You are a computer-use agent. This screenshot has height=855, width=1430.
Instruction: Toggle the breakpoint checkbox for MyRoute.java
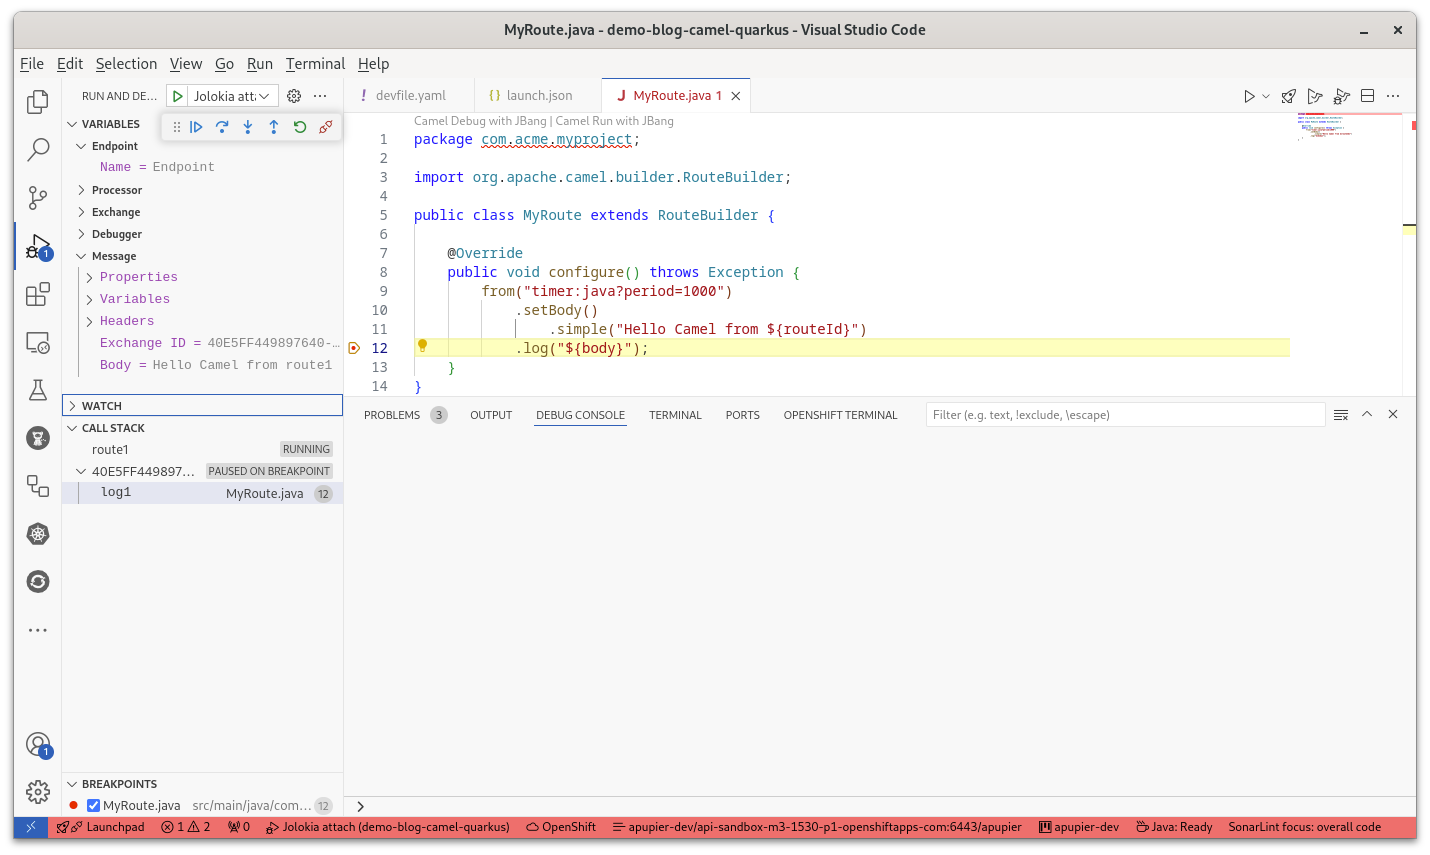click(x=93, y=805)
